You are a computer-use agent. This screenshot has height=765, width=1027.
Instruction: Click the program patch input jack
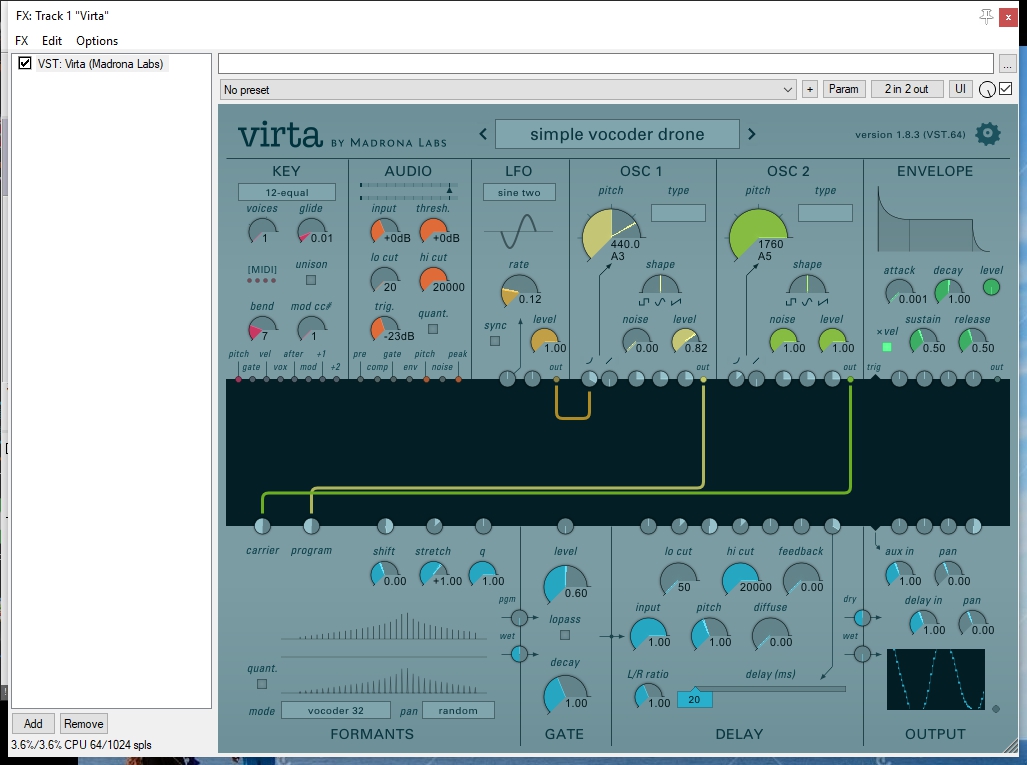point(311,526)
